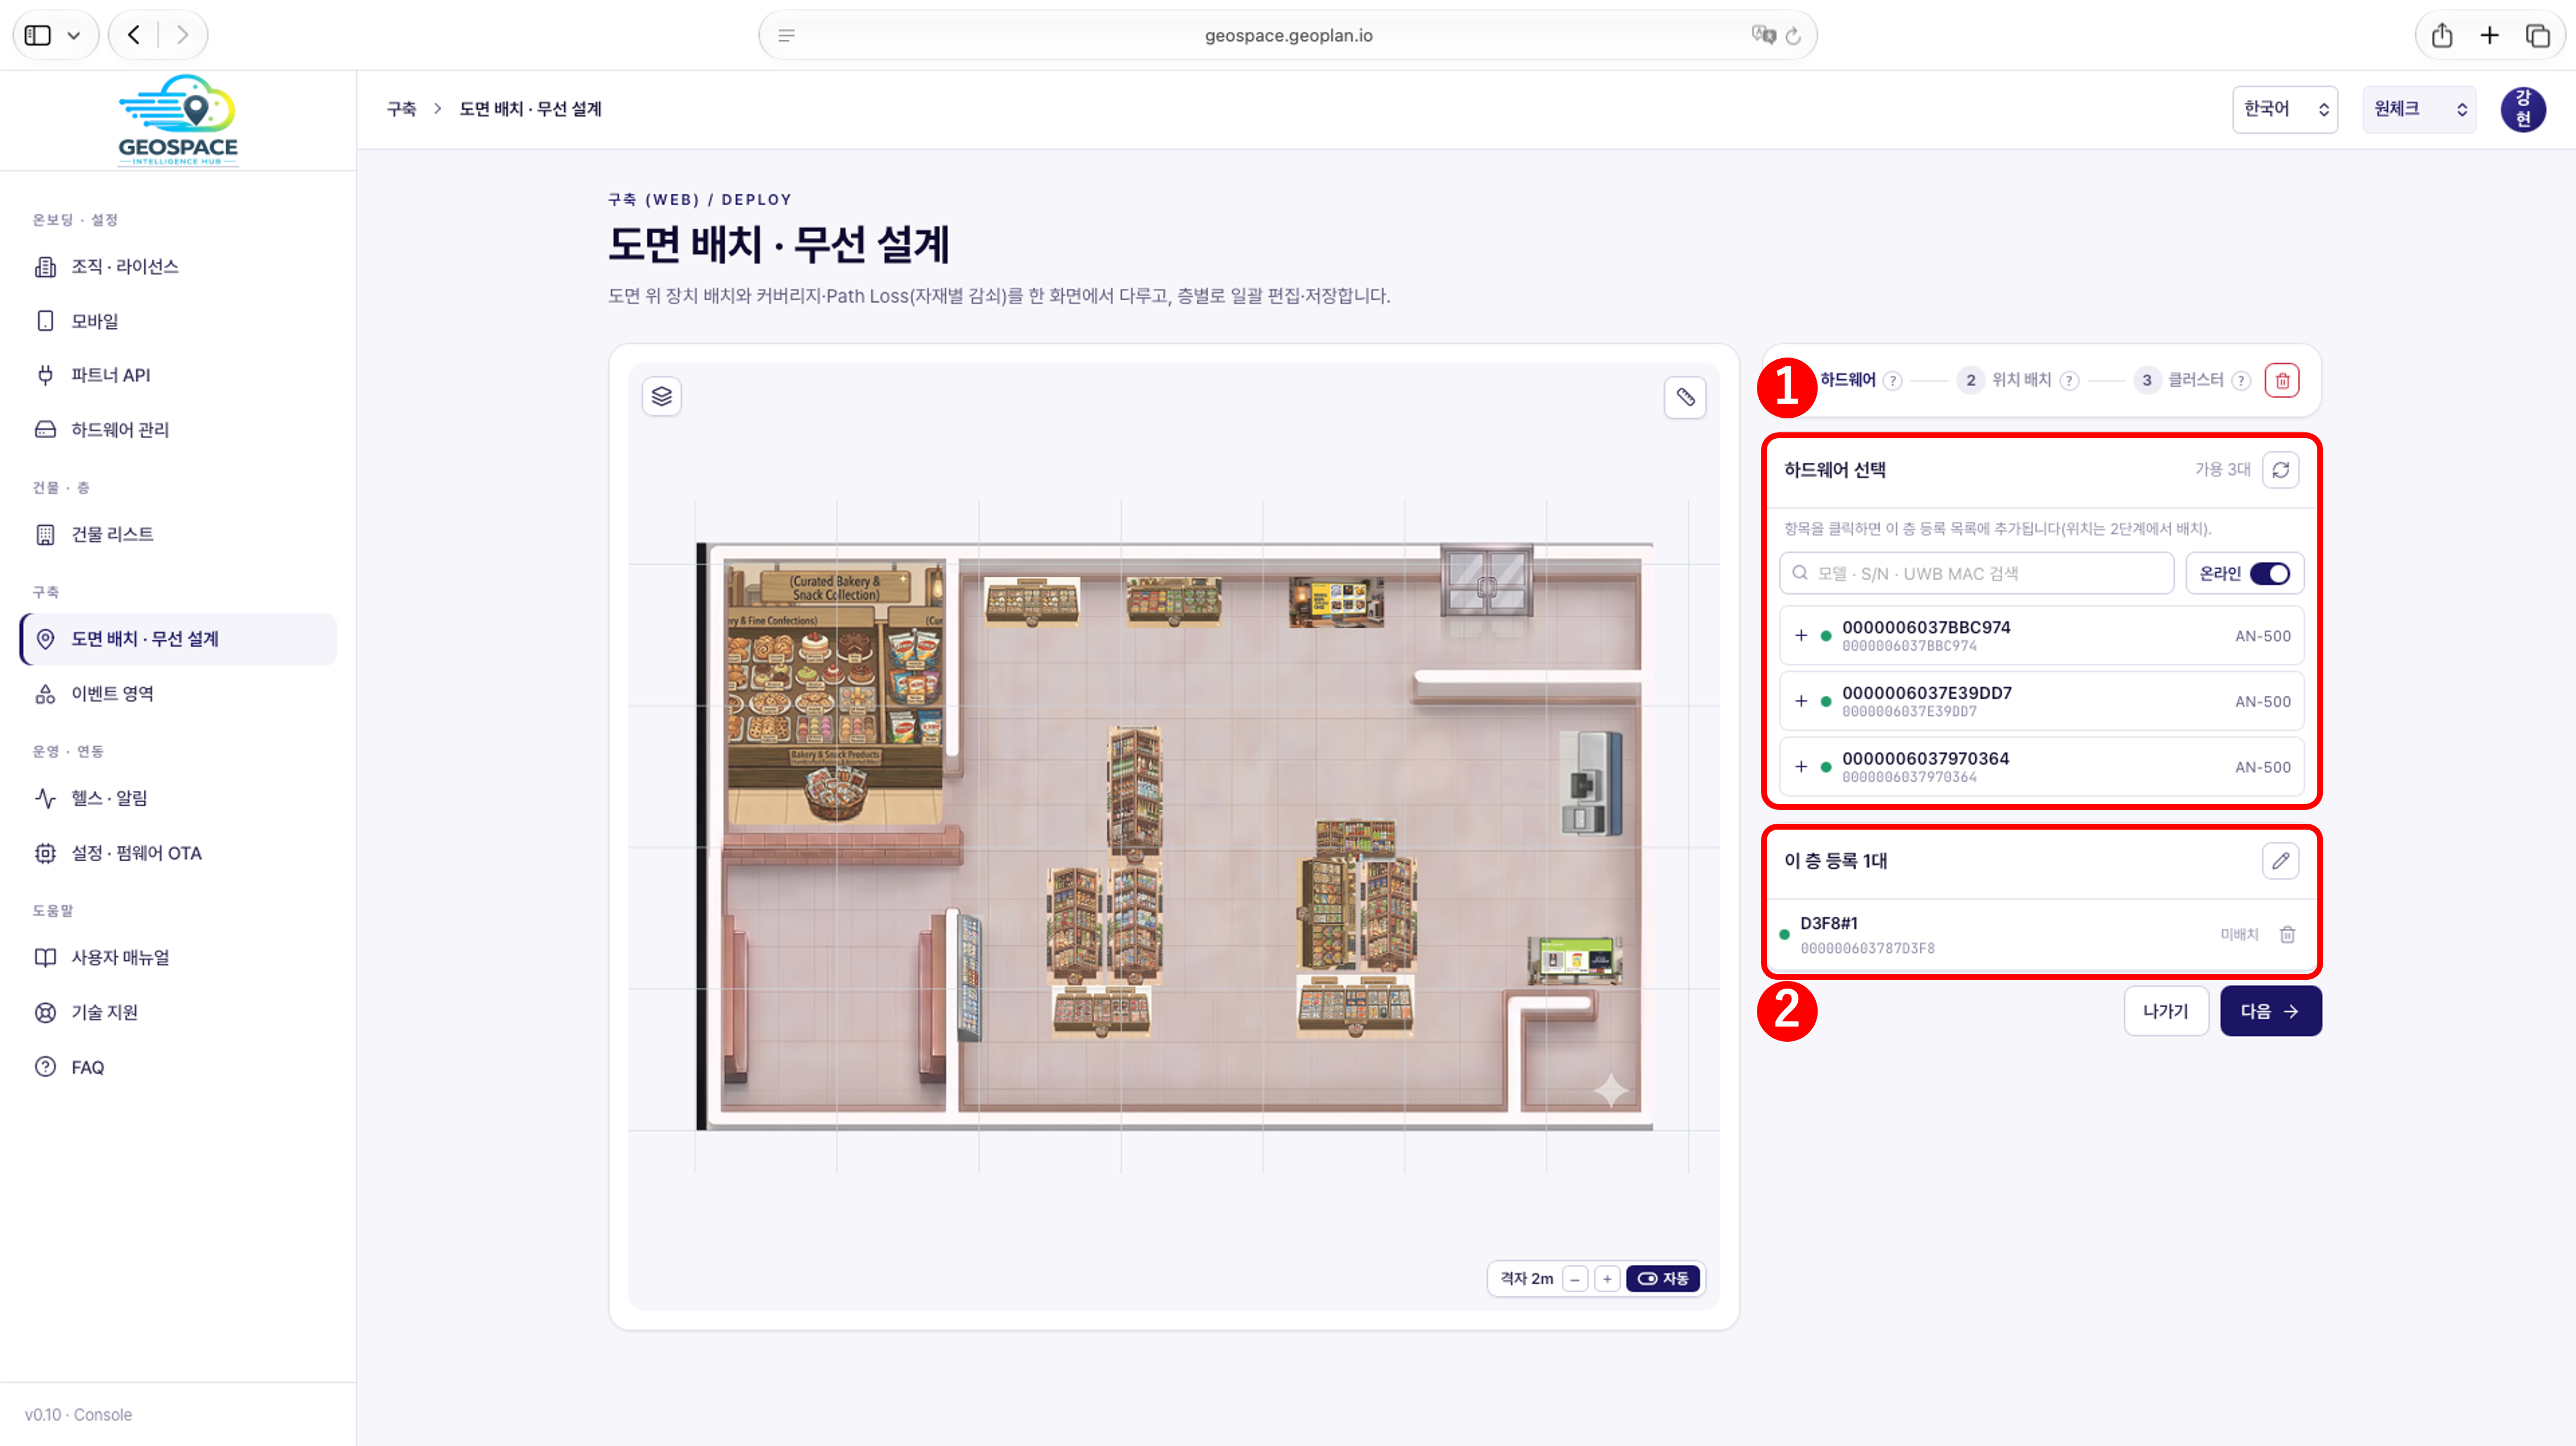Click the 미배치 status of D3F8#1
Viewport: 2576px width, 1446px height.
click(2239, 935)
